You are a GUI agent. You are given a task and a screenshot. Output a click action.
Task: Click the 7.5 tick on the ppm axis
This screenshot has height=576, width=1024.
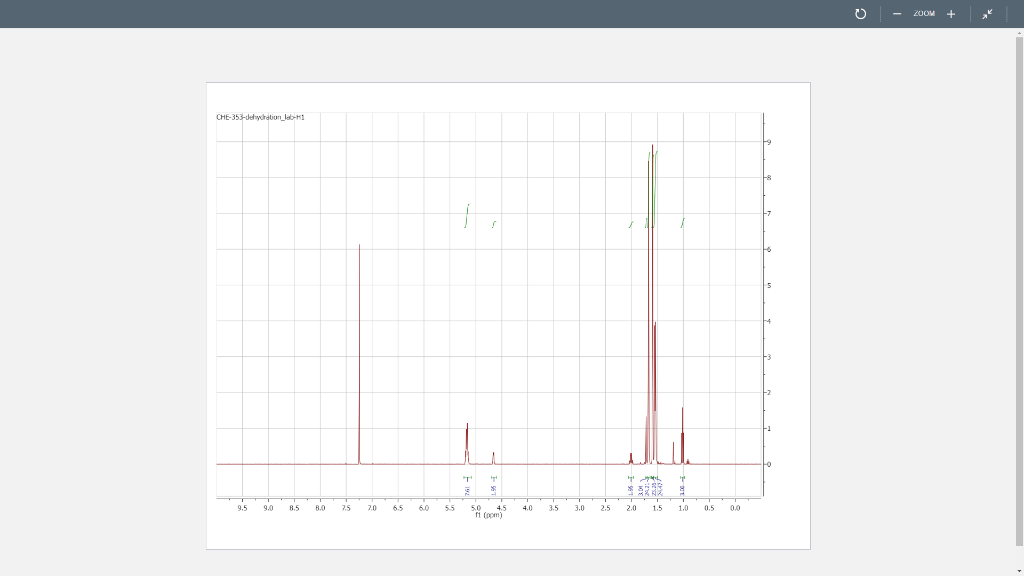pyautogui.click(x=346, y=508)
